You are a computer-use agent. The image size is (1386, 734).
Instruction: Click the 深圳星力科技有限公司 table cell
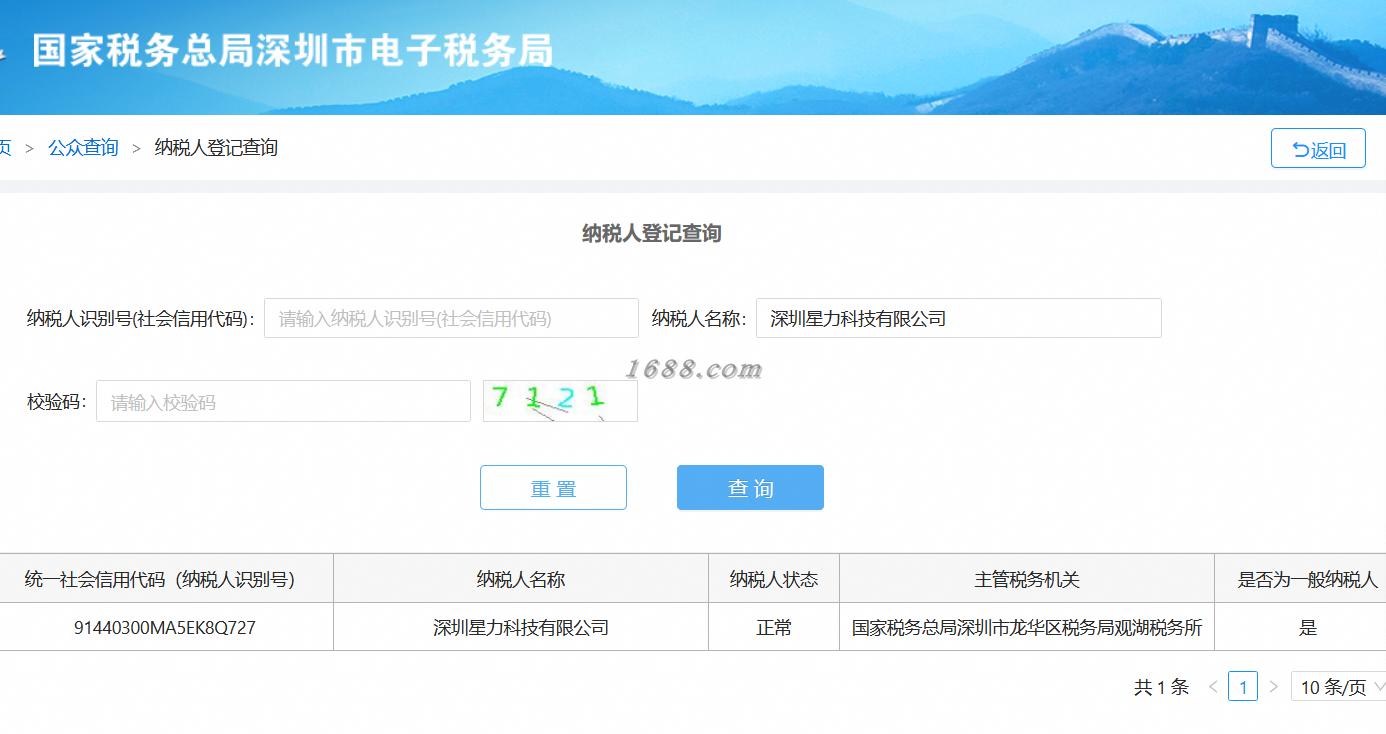point(521,628)
